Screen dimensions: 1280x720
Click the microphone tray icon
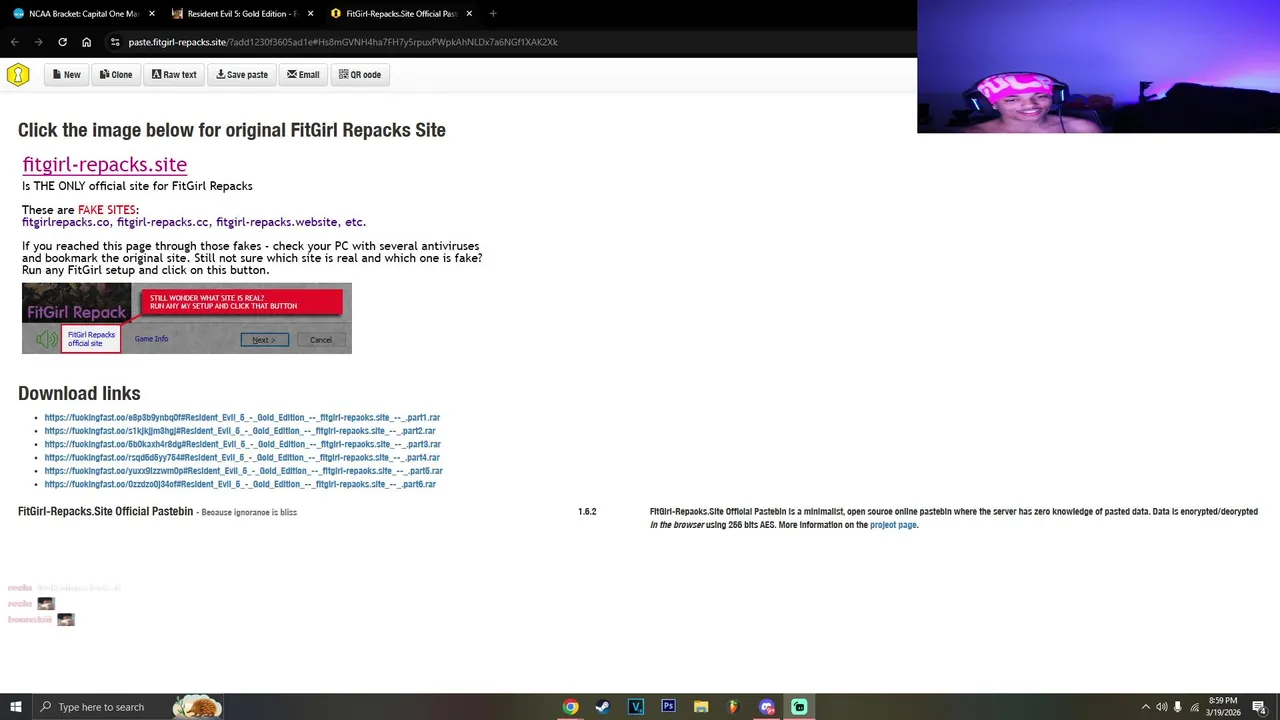point(1178,707)
